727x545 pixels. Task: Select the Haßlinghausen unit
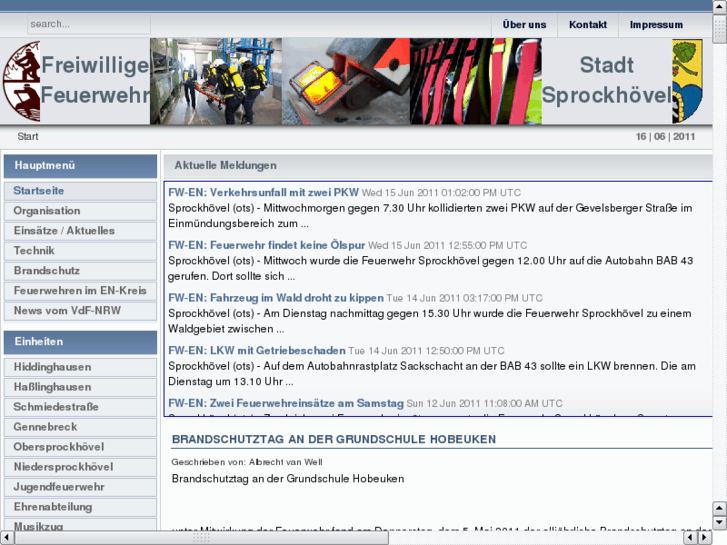coord(80,387)
